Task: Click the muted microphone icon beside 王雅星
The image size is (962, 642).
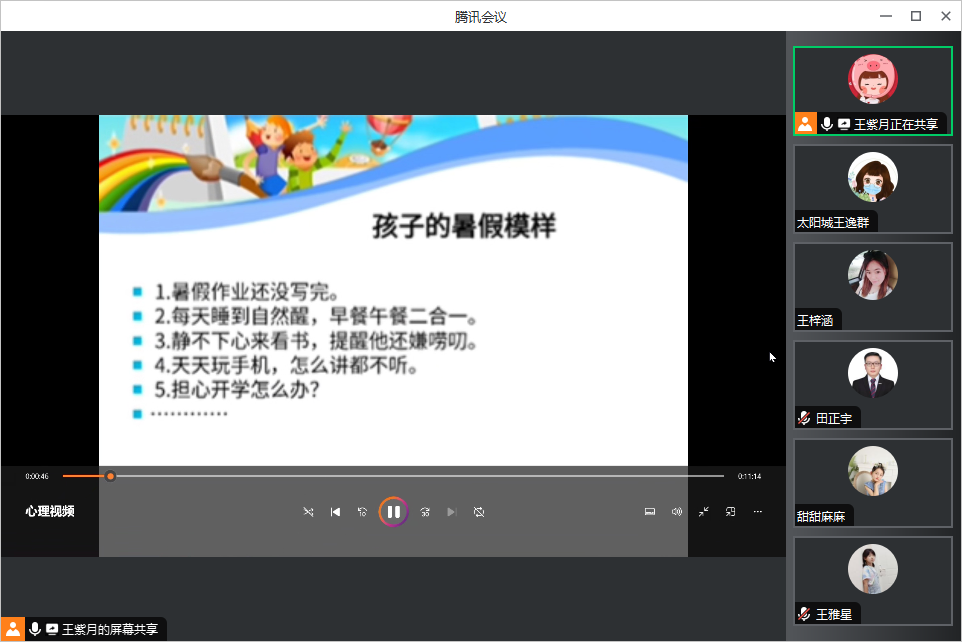Action: (x=804, y=614)
